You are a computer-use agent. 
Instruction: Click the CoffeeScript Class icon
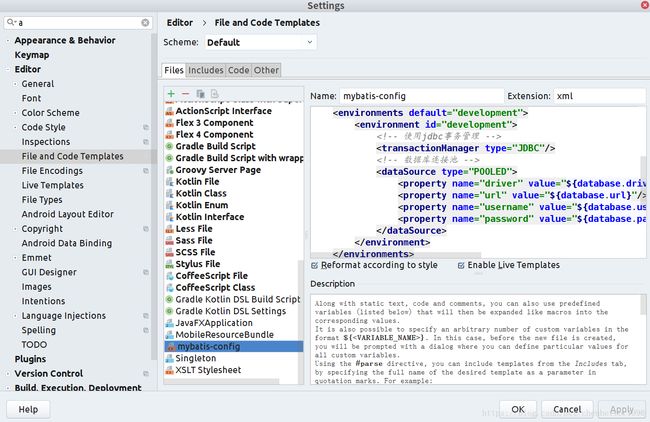click(x=170, y=288)
